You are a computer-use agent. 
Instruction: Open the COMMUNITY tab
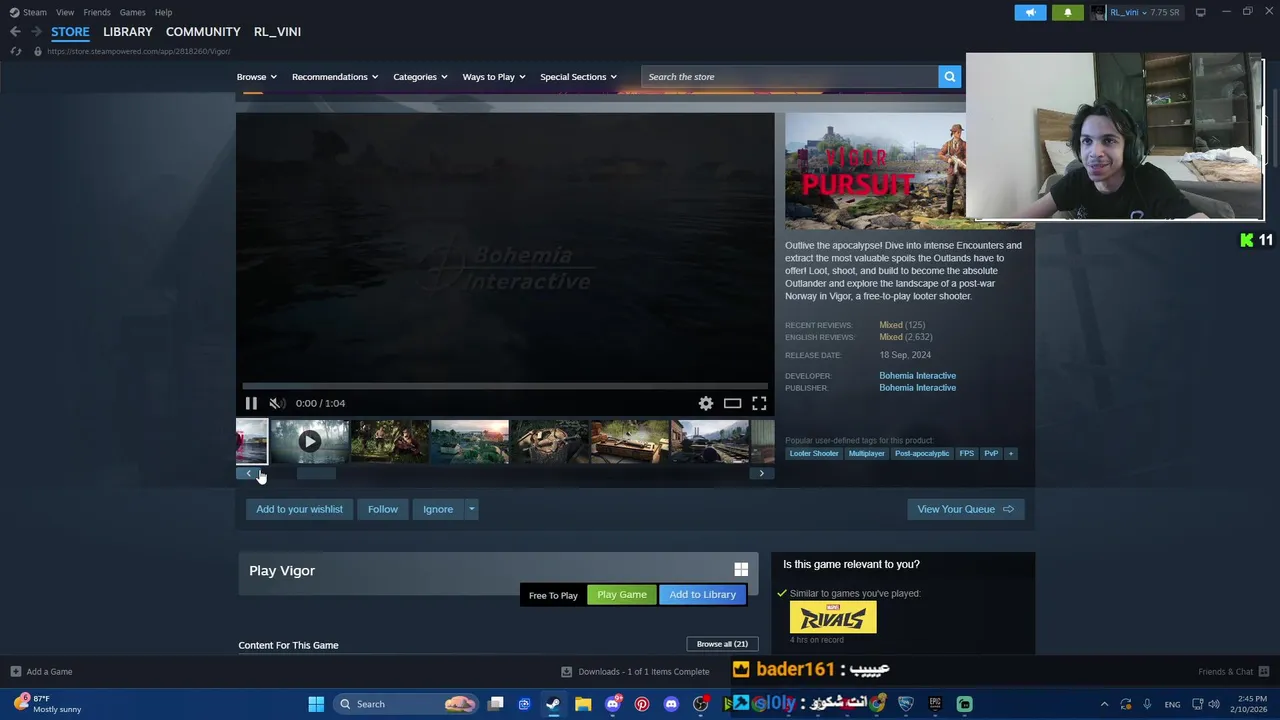[x=203, y=32]
